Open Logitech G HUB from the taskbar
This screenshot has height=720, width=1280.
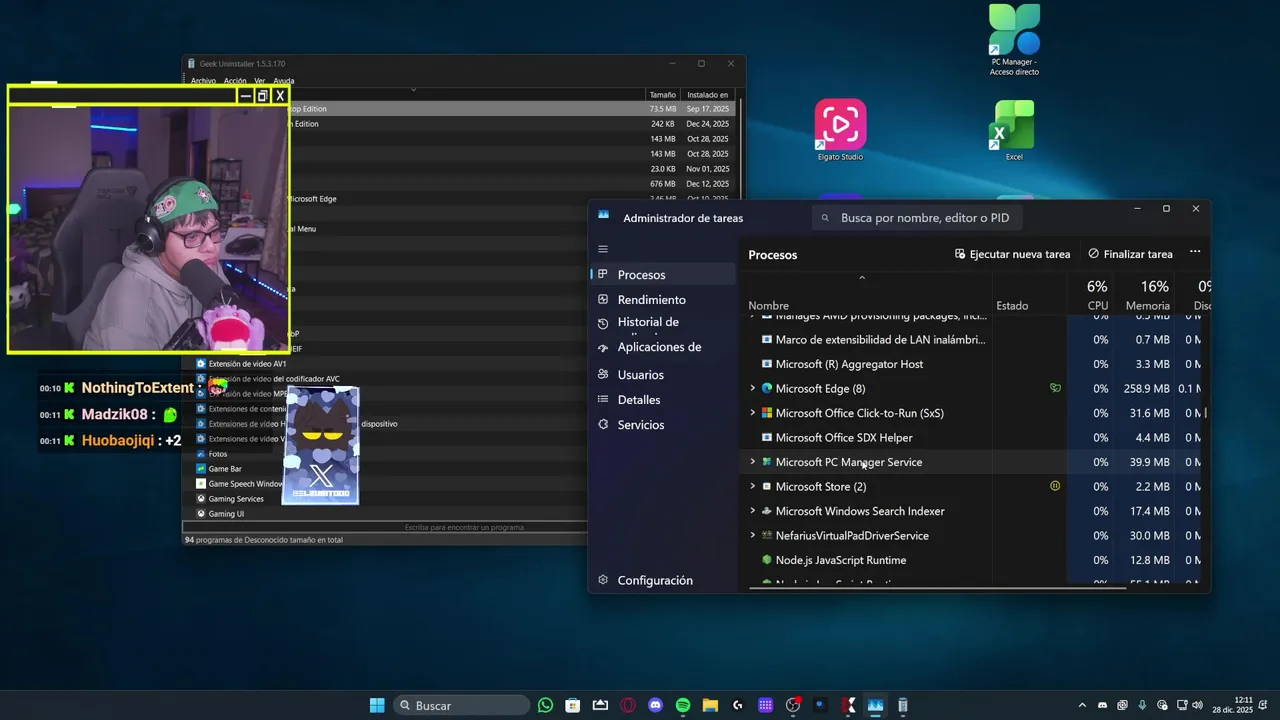(738, 705)
